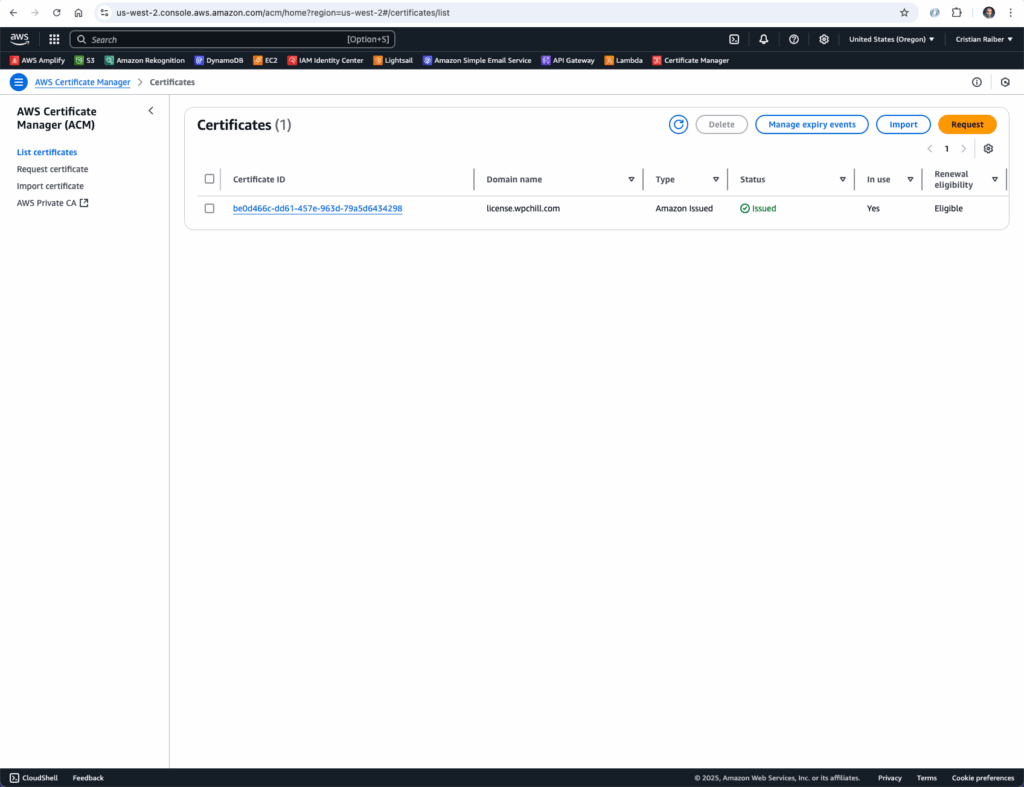The image size is (1024, 787).
Task: Open the CloudShell icon in top navigation bar
Action: [x=734, y=40]
